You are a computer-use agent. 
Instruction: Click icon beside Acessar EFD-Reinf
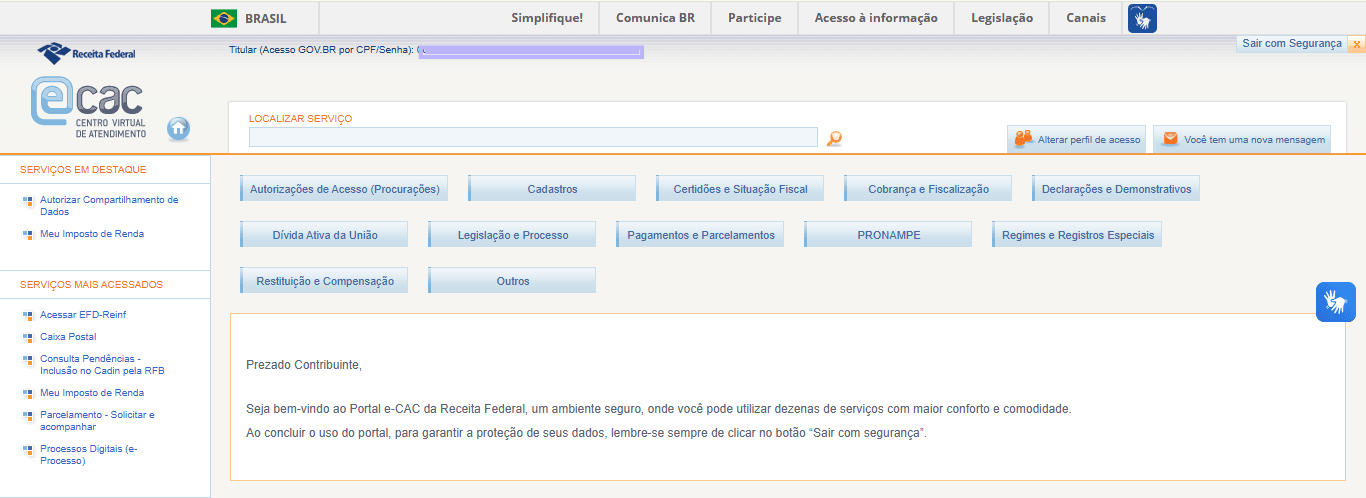28,316
